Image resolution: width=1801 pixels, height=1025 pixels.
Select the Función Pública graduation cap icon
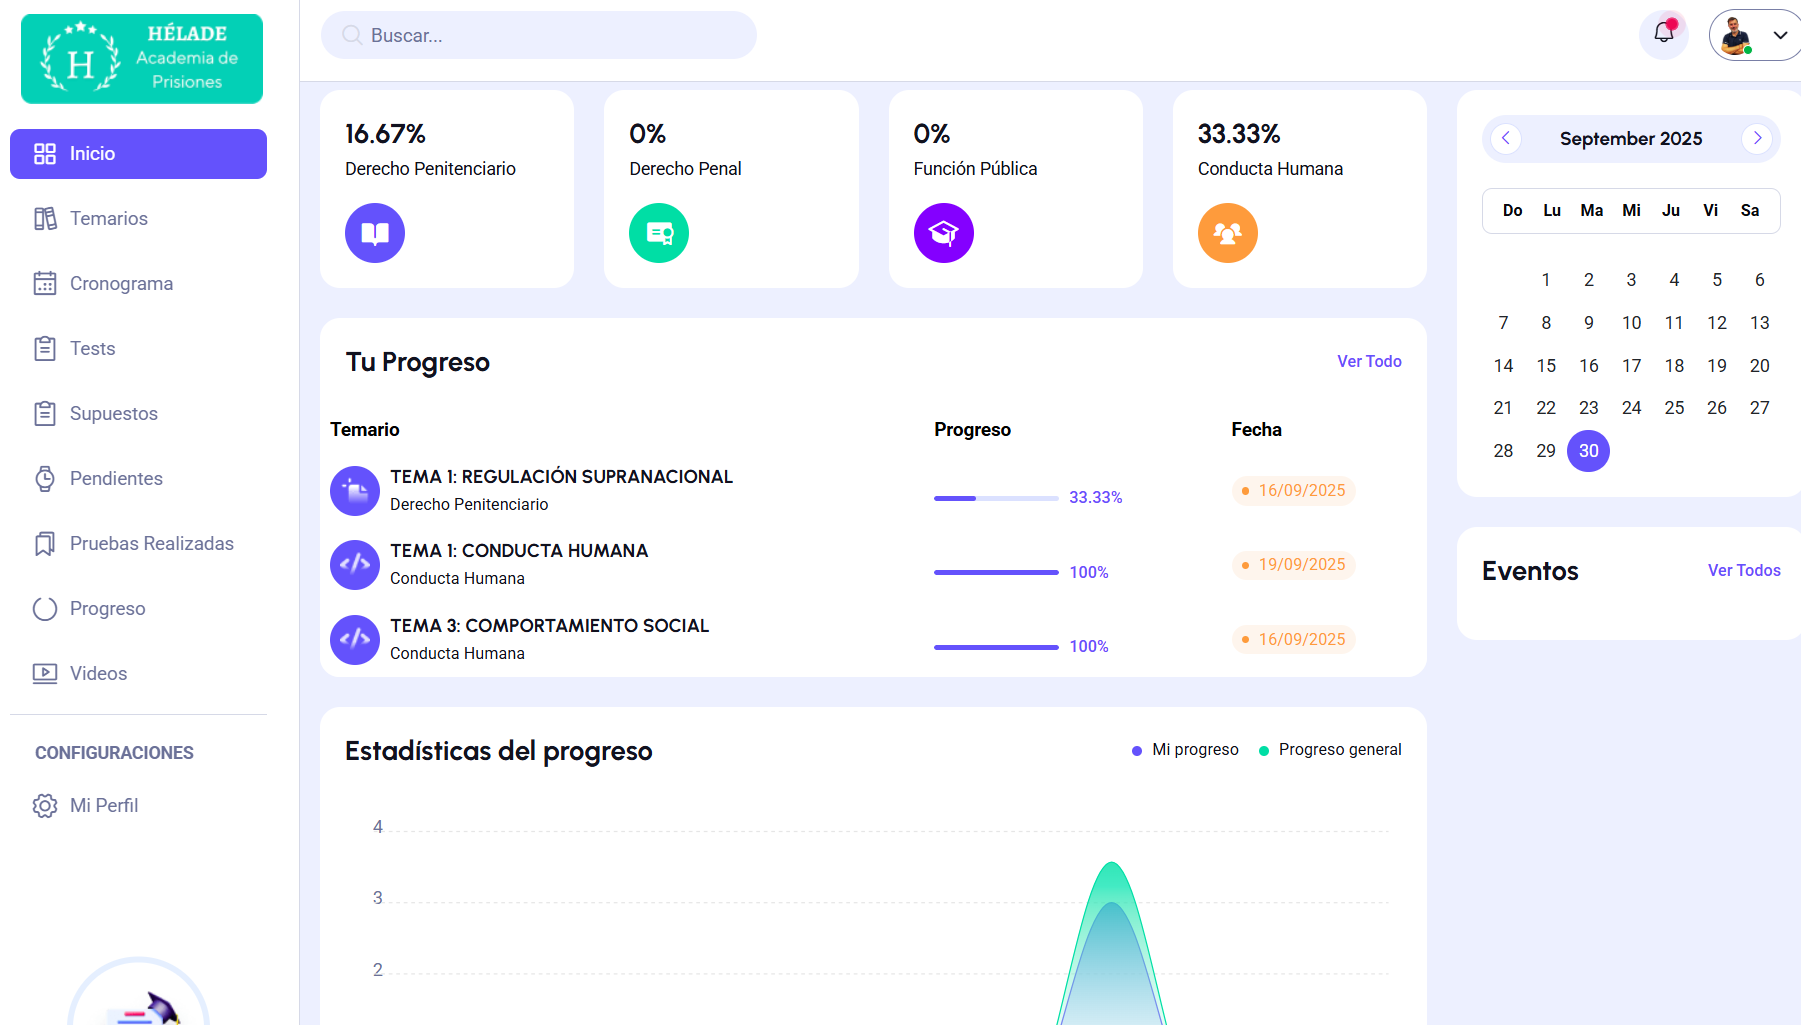tap(943, 233)
